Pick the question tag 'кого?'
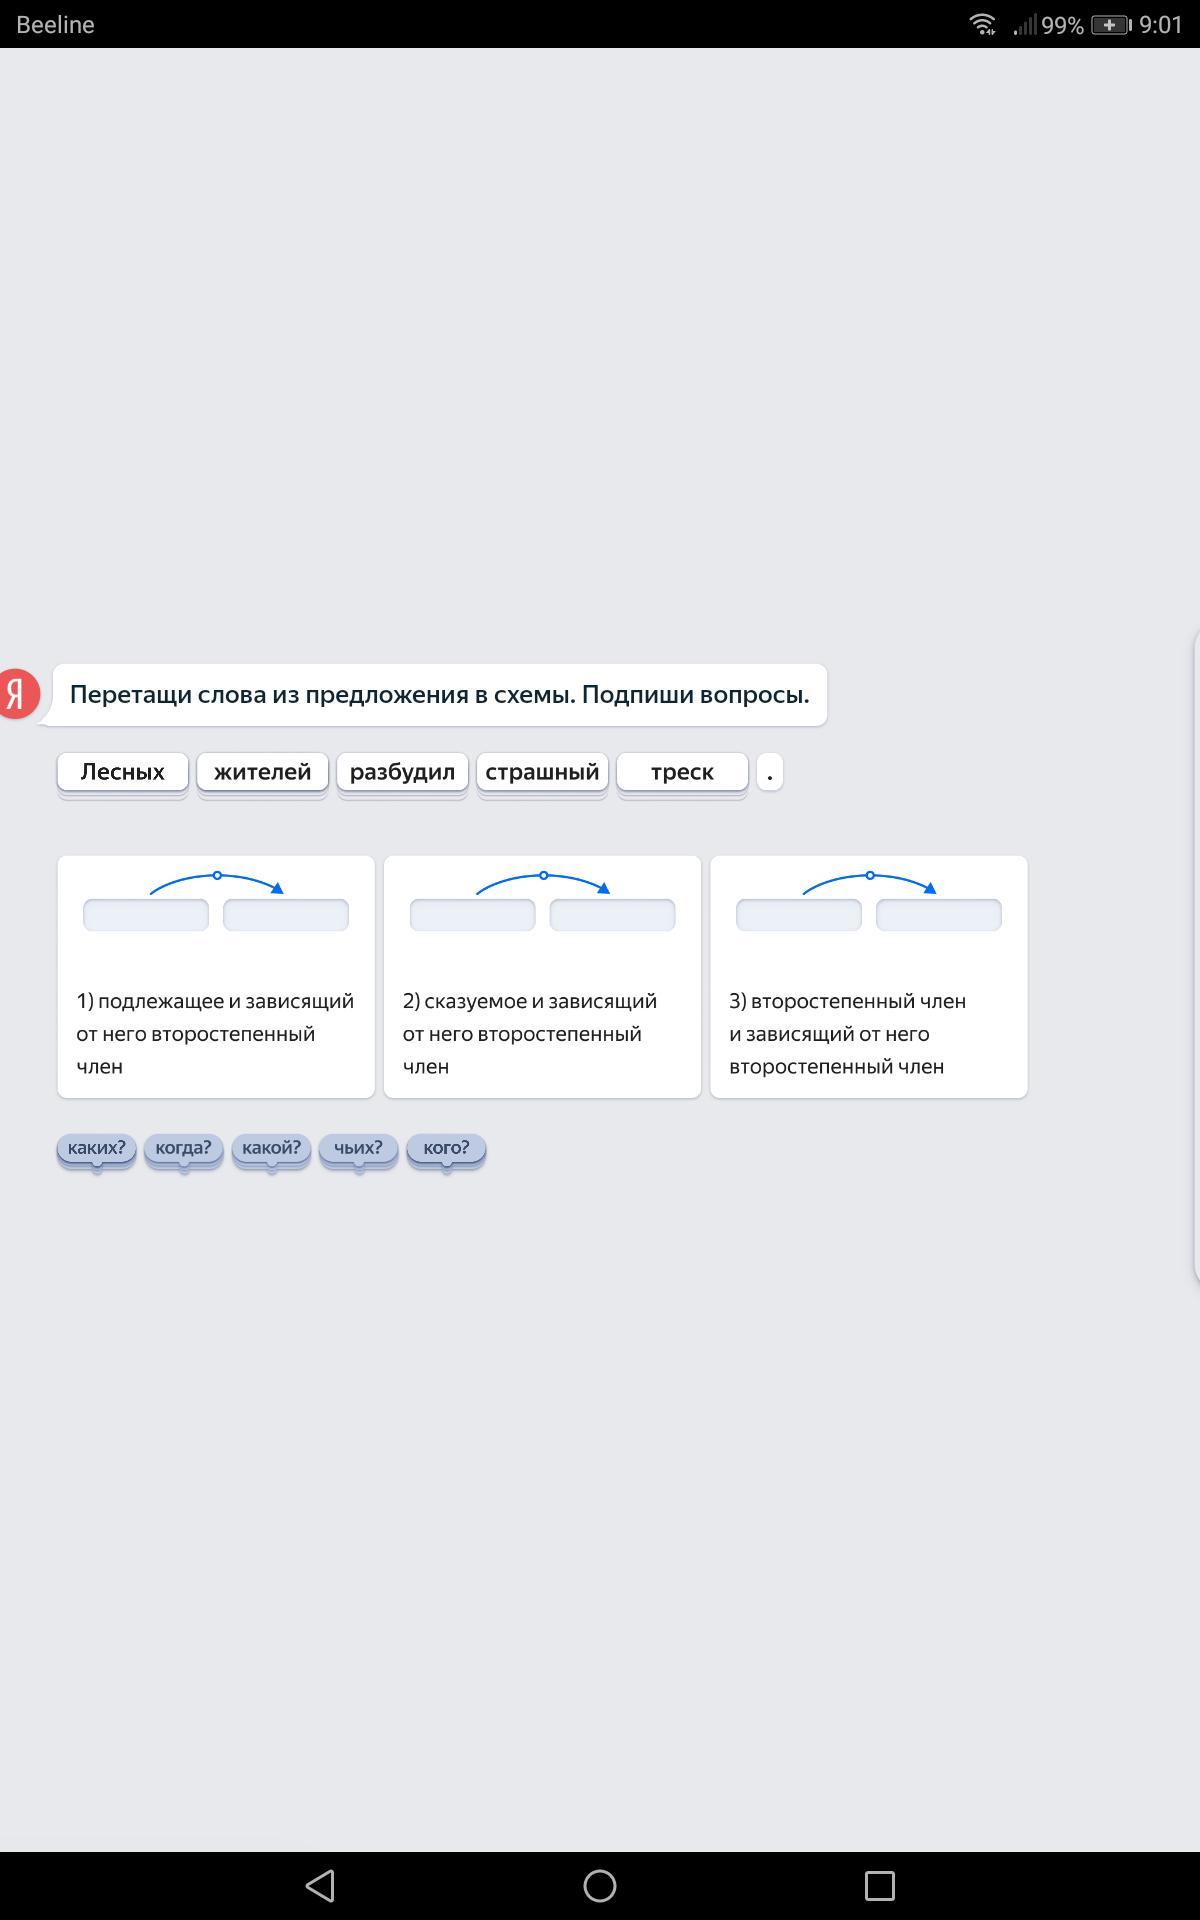 [x=446, y=1148]
